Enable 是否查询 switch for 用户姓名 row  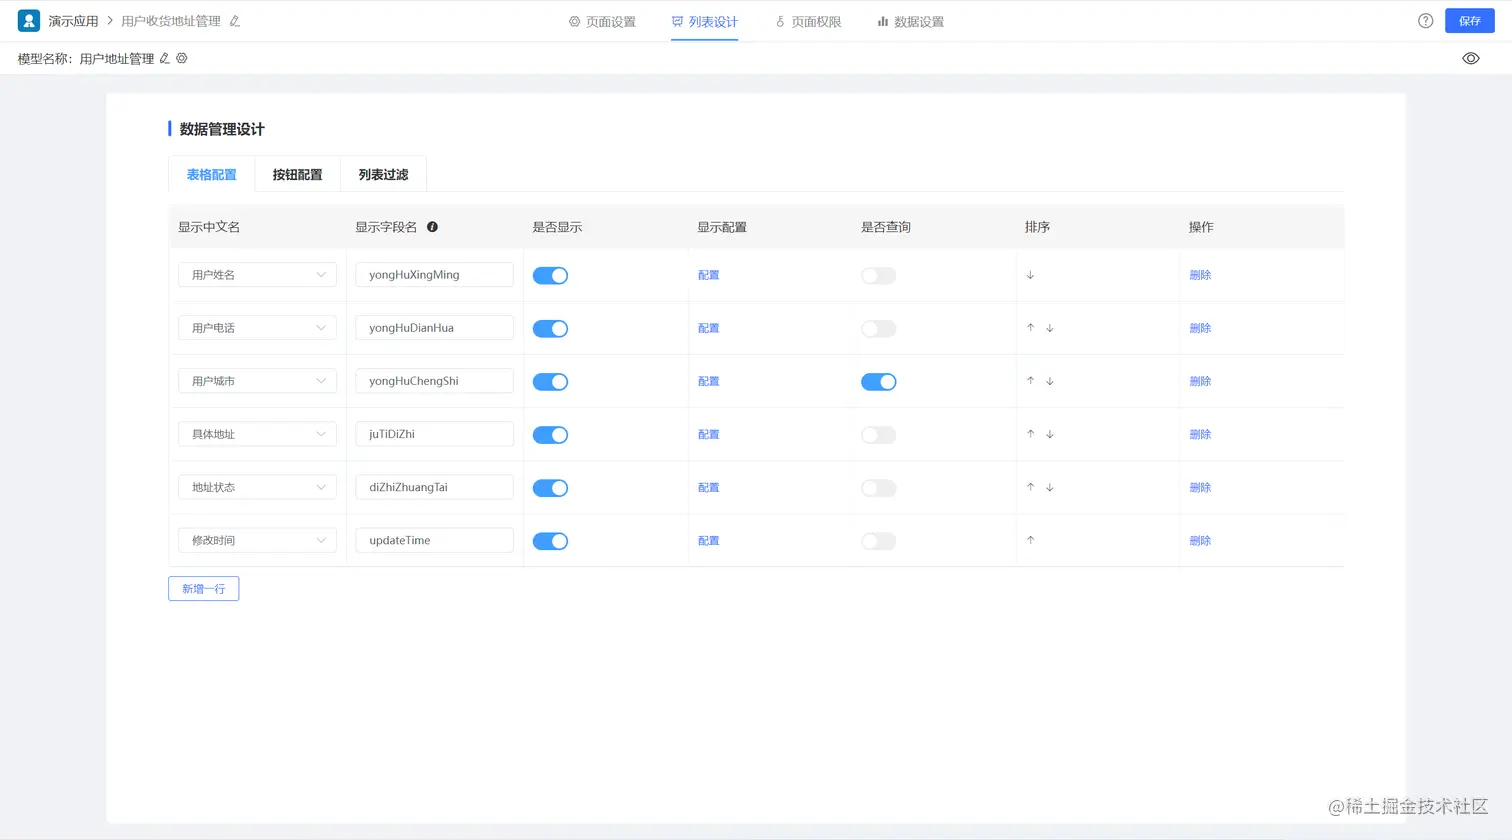pyautogui.click(x=879, y=276)
